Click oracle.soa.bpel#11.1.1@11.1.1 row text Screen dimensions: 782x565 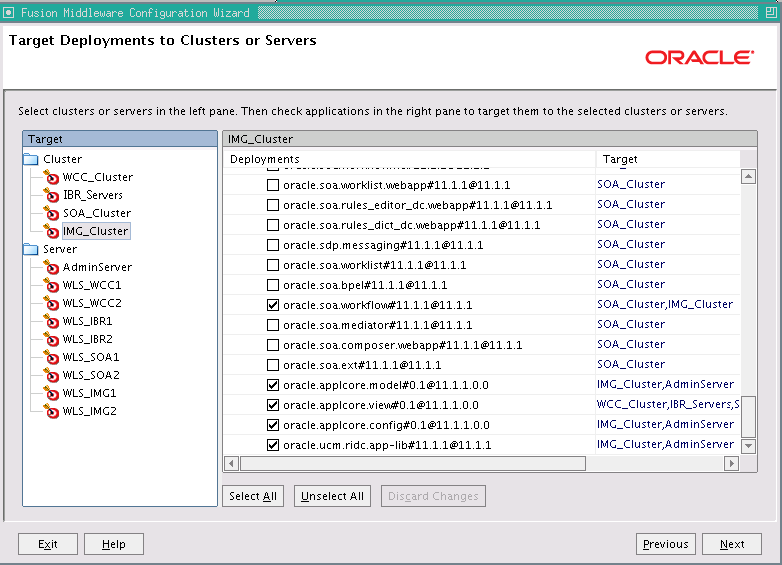tap(365, 285)
